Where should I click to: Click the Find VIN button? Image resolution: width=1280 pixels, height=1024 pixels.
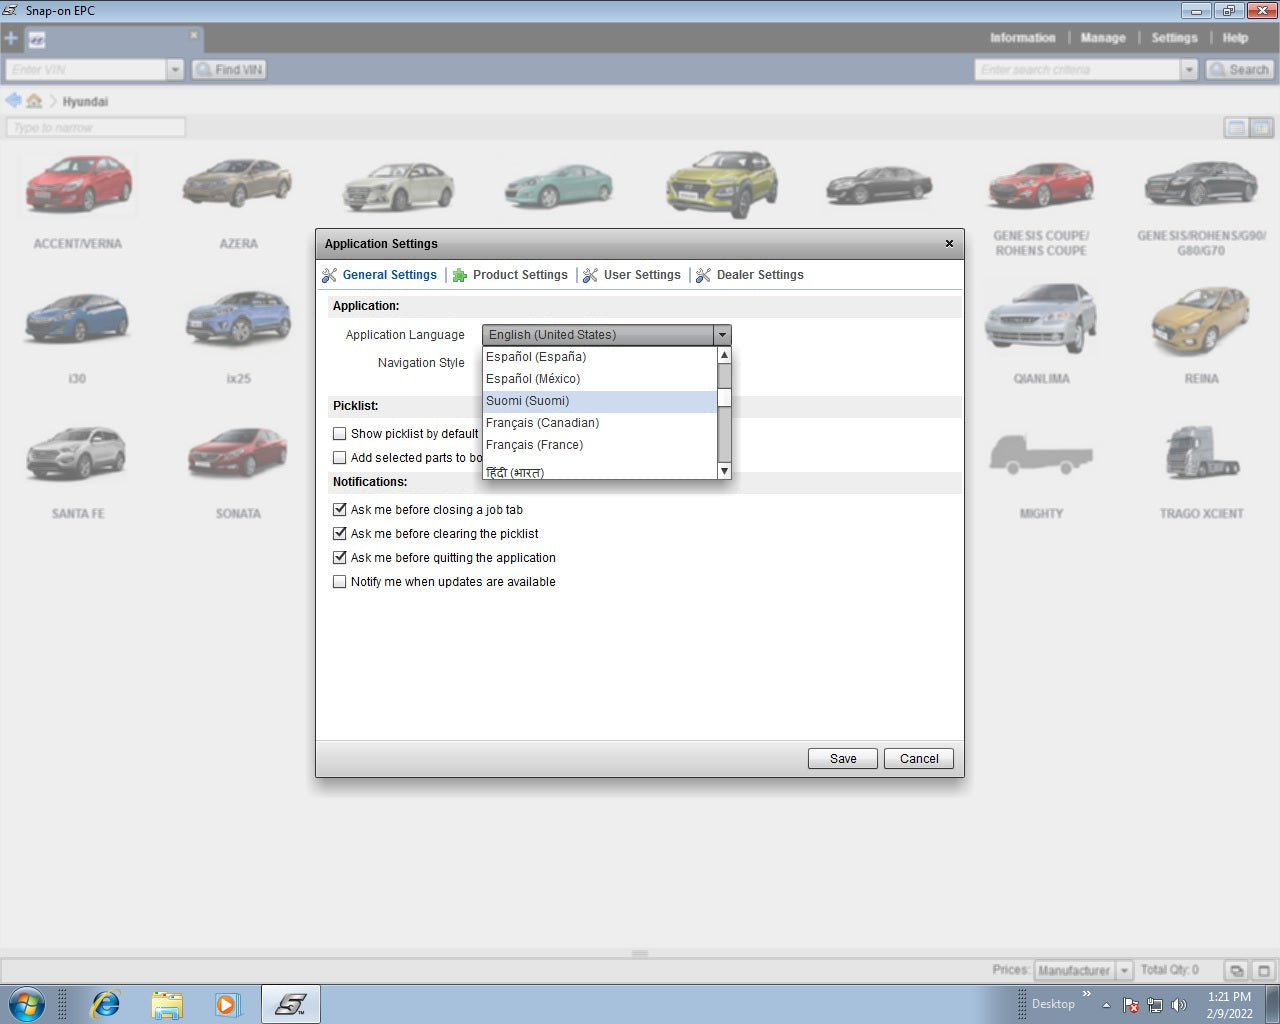(x=229, y=70)
